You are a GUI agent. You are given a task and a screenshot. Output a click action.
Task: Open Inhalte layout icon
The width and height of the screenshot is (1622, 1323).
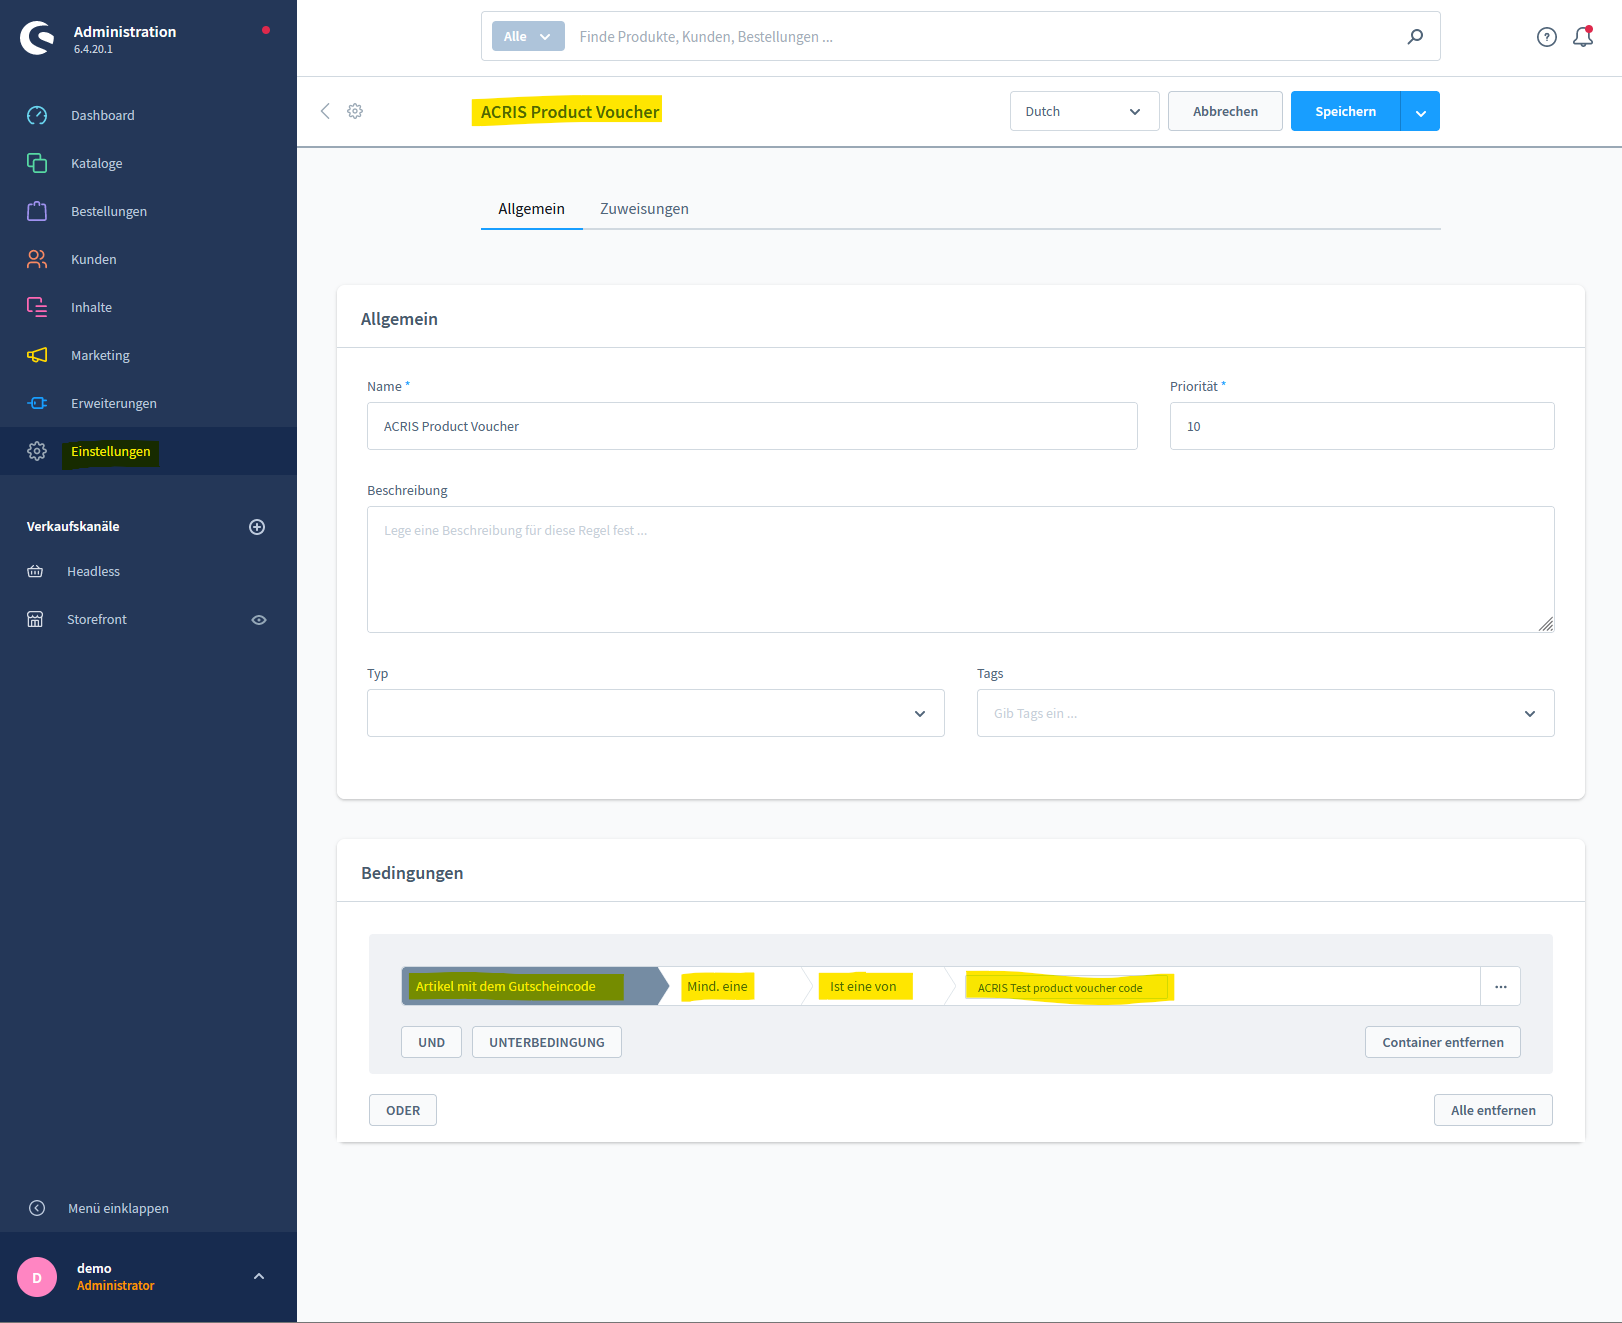37,307
